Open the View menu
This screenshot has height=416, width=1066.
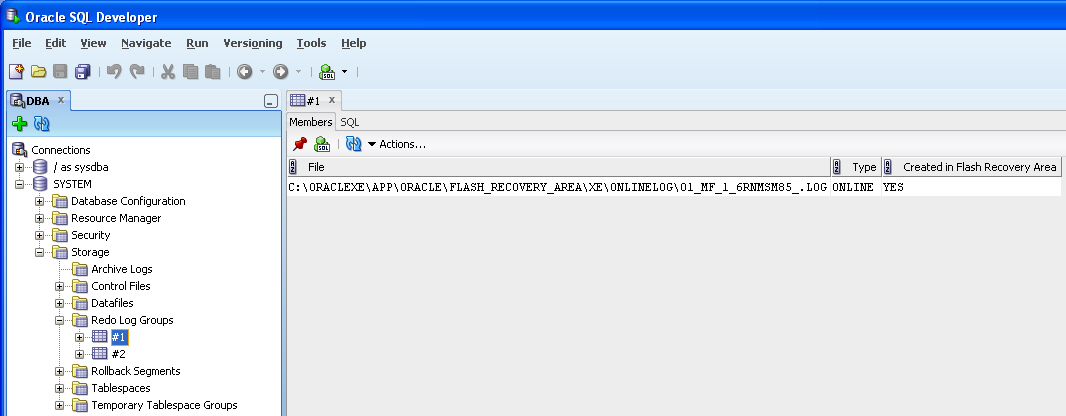[x=93, y=43]
